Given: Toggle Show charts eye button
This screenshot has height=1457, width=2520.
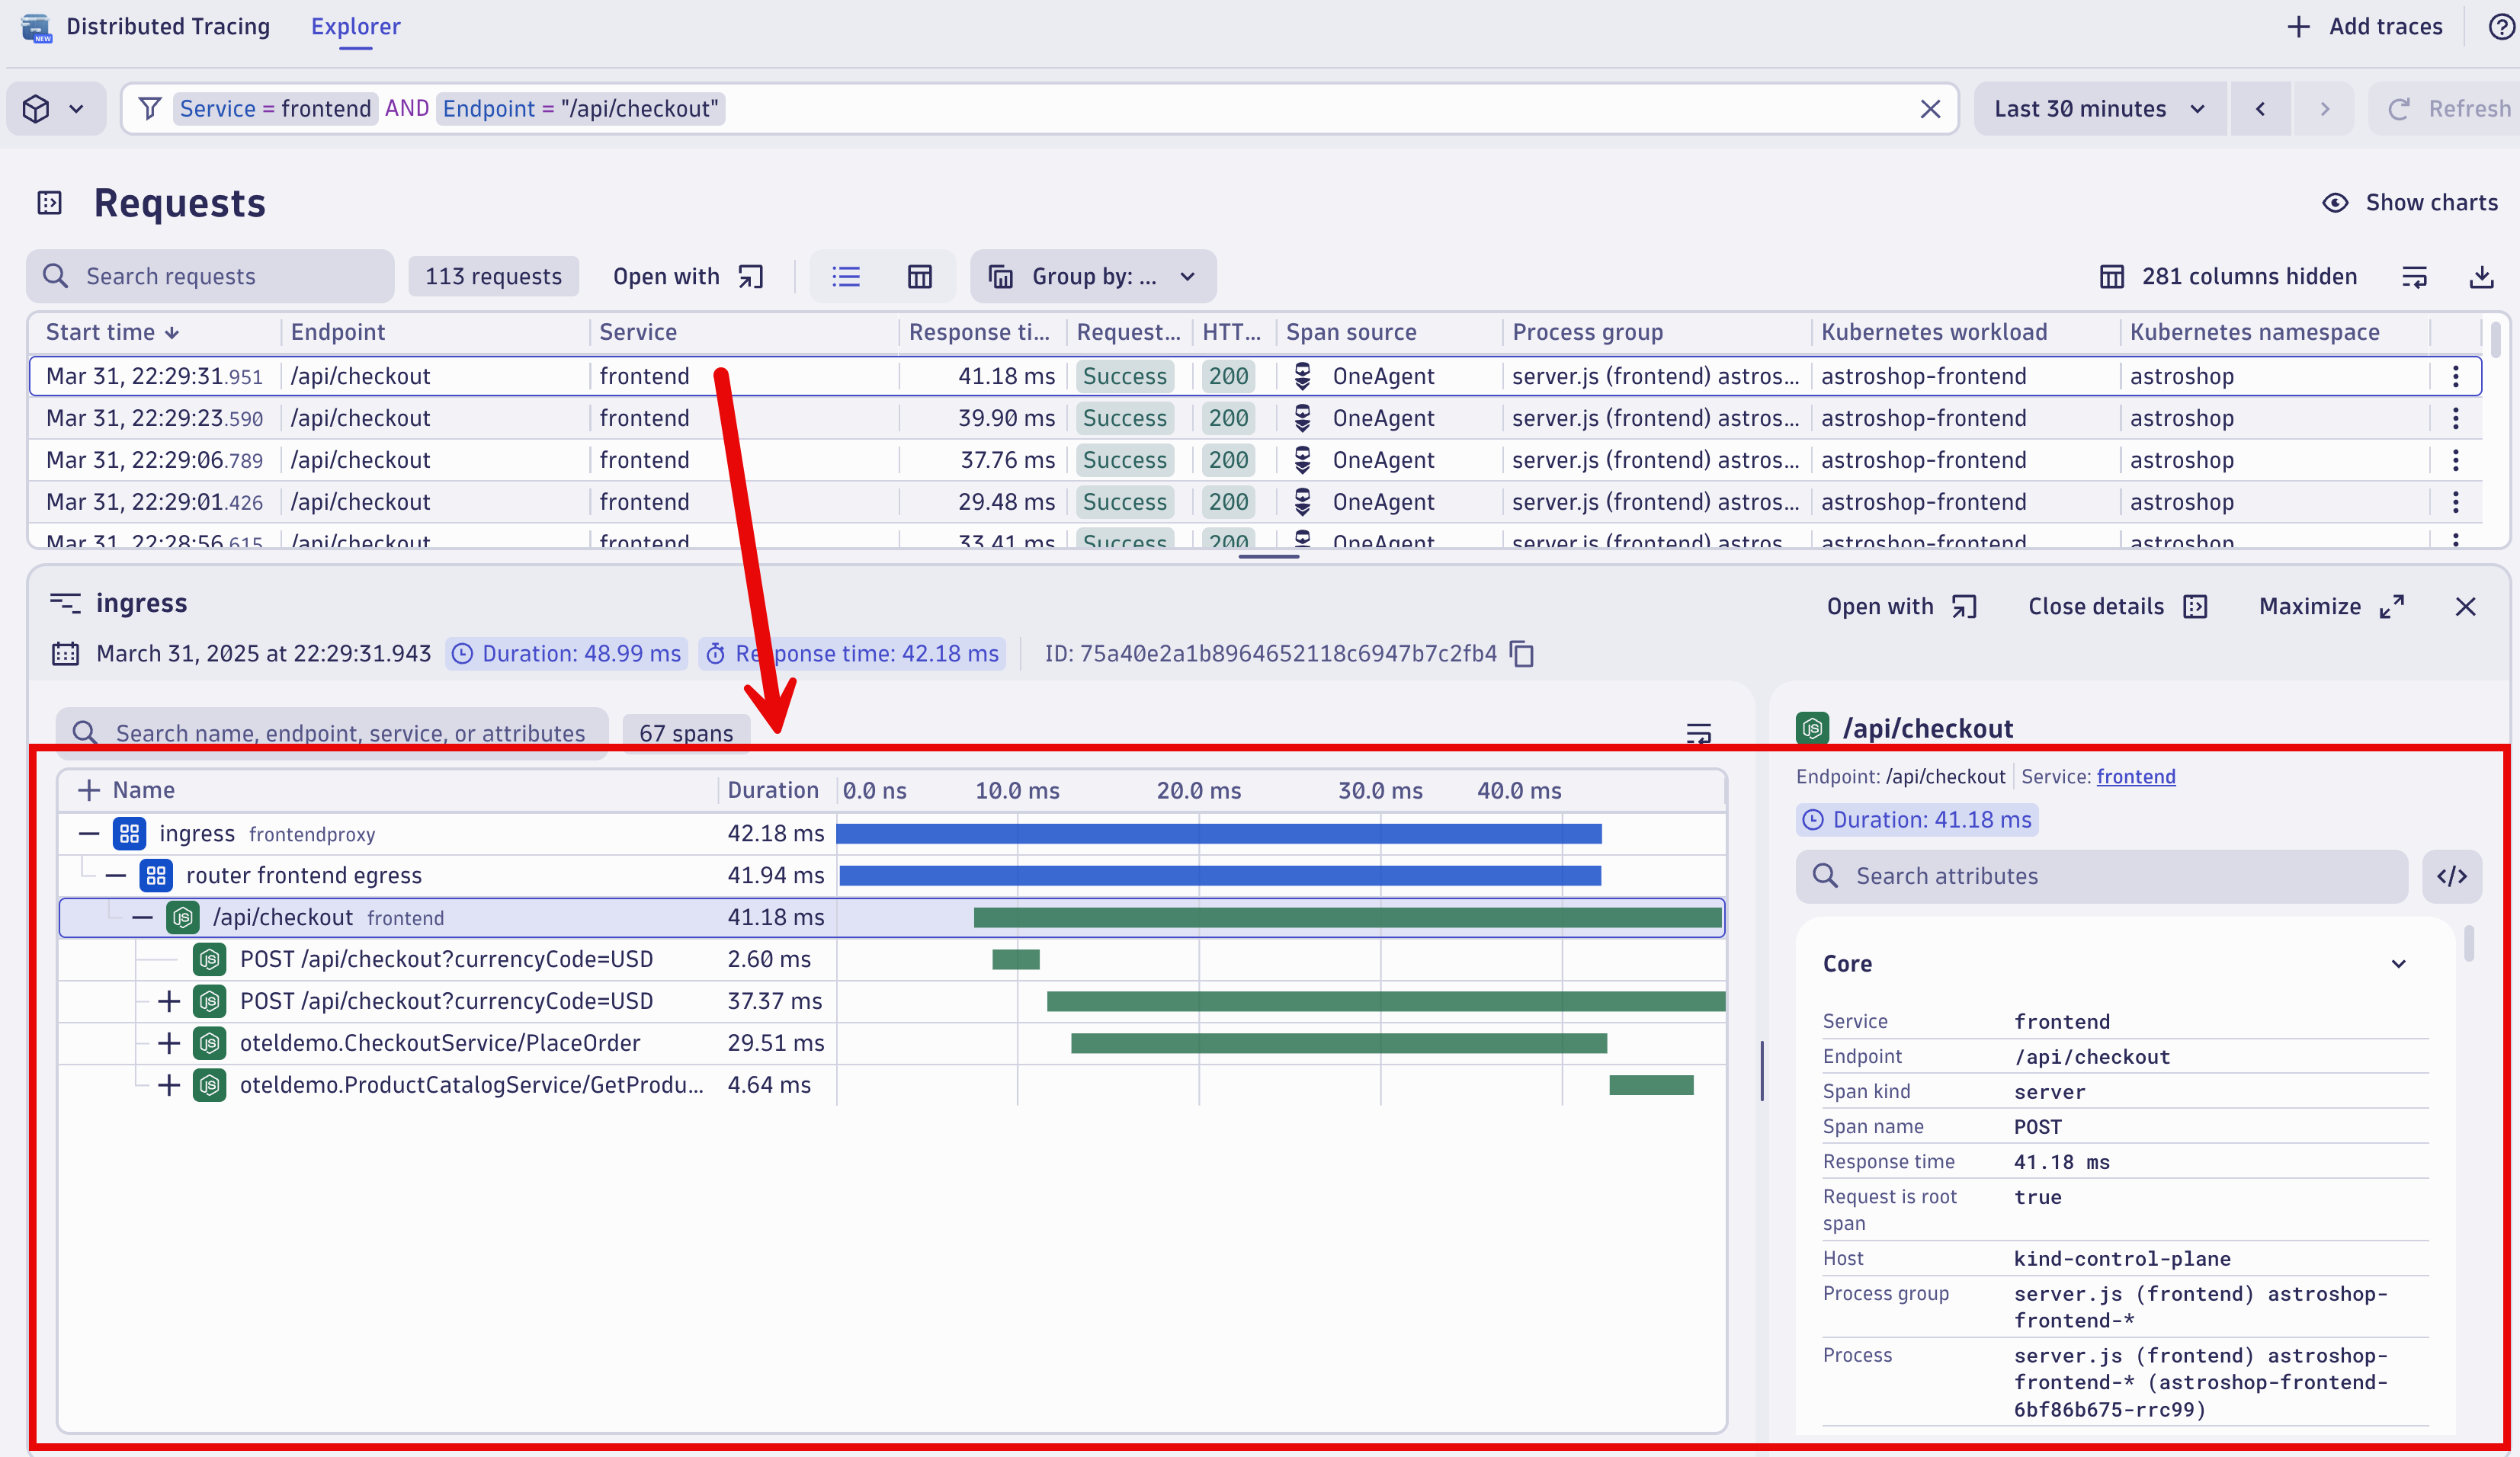Looking at the screenshot, I should click(x=2409, y=203).
